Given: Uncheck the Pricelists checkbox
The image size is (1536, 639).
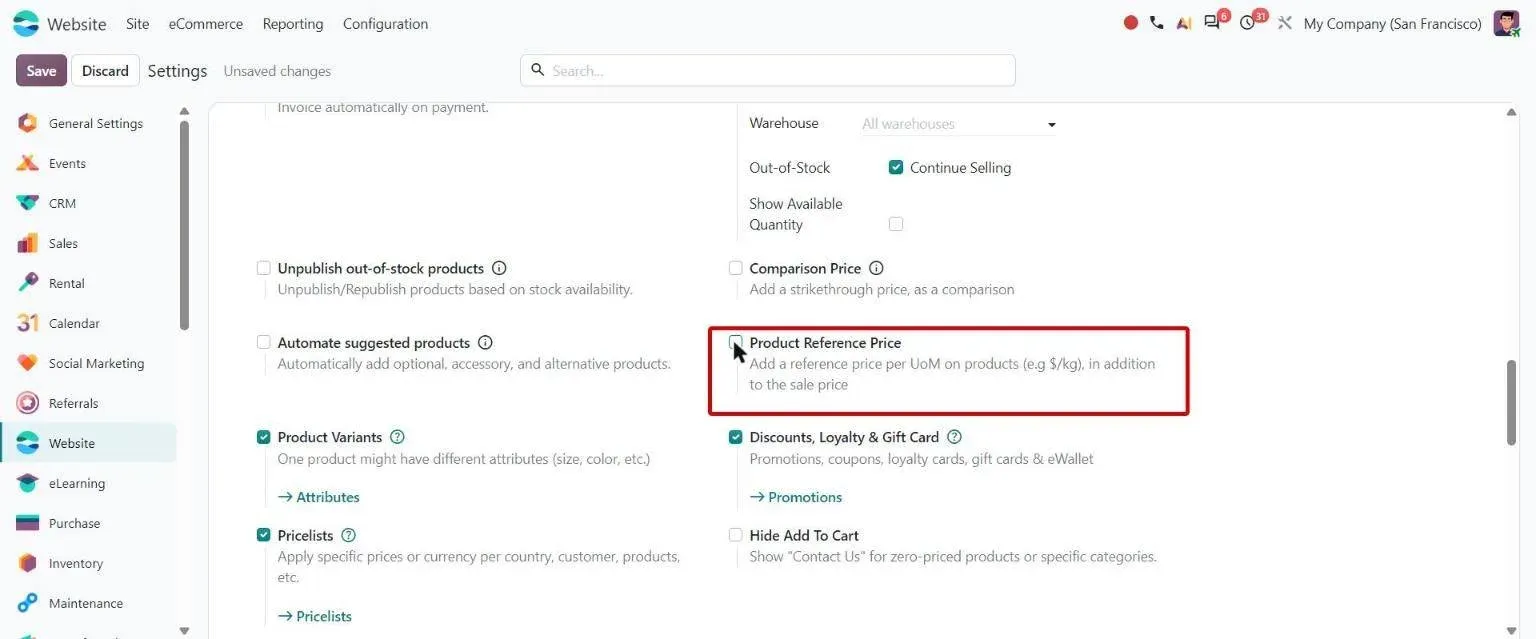Looking at the screenshot, I should pyautogui.click(x=264, y=535).
